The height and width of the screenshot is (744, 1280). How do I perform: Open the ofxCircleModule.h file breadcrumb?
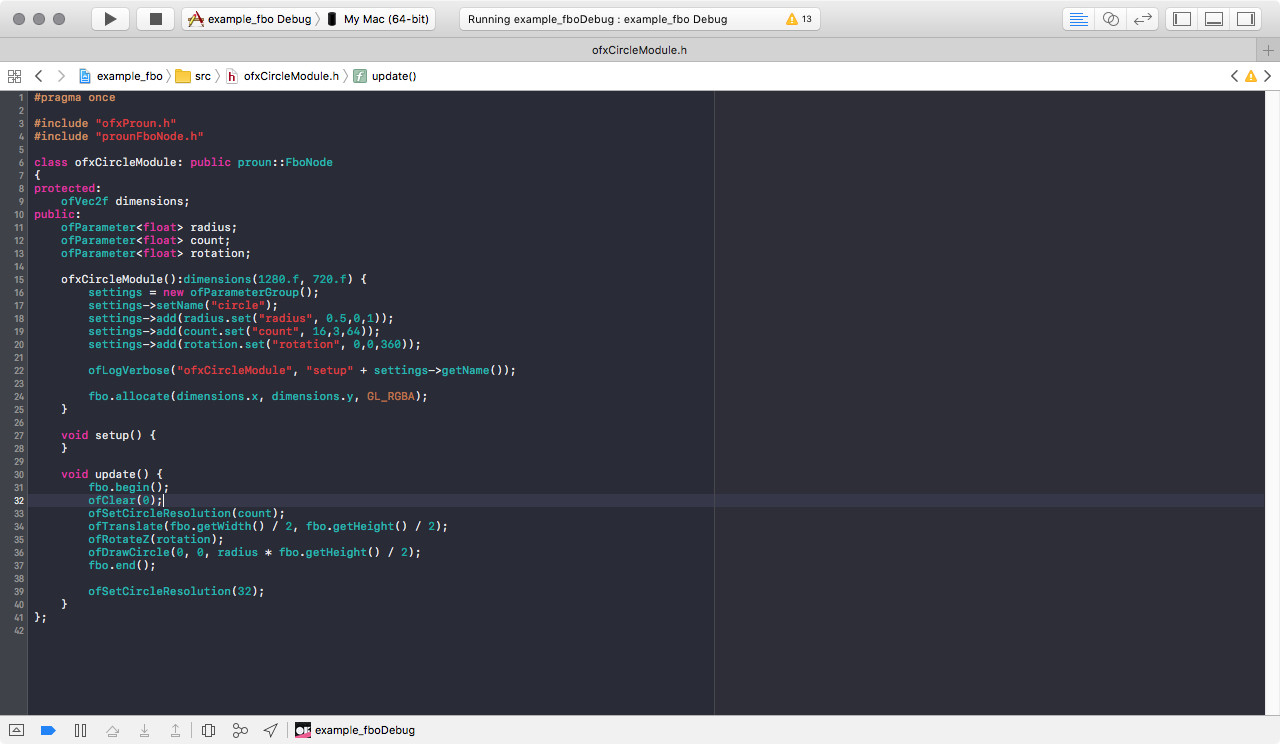(282, 76)
